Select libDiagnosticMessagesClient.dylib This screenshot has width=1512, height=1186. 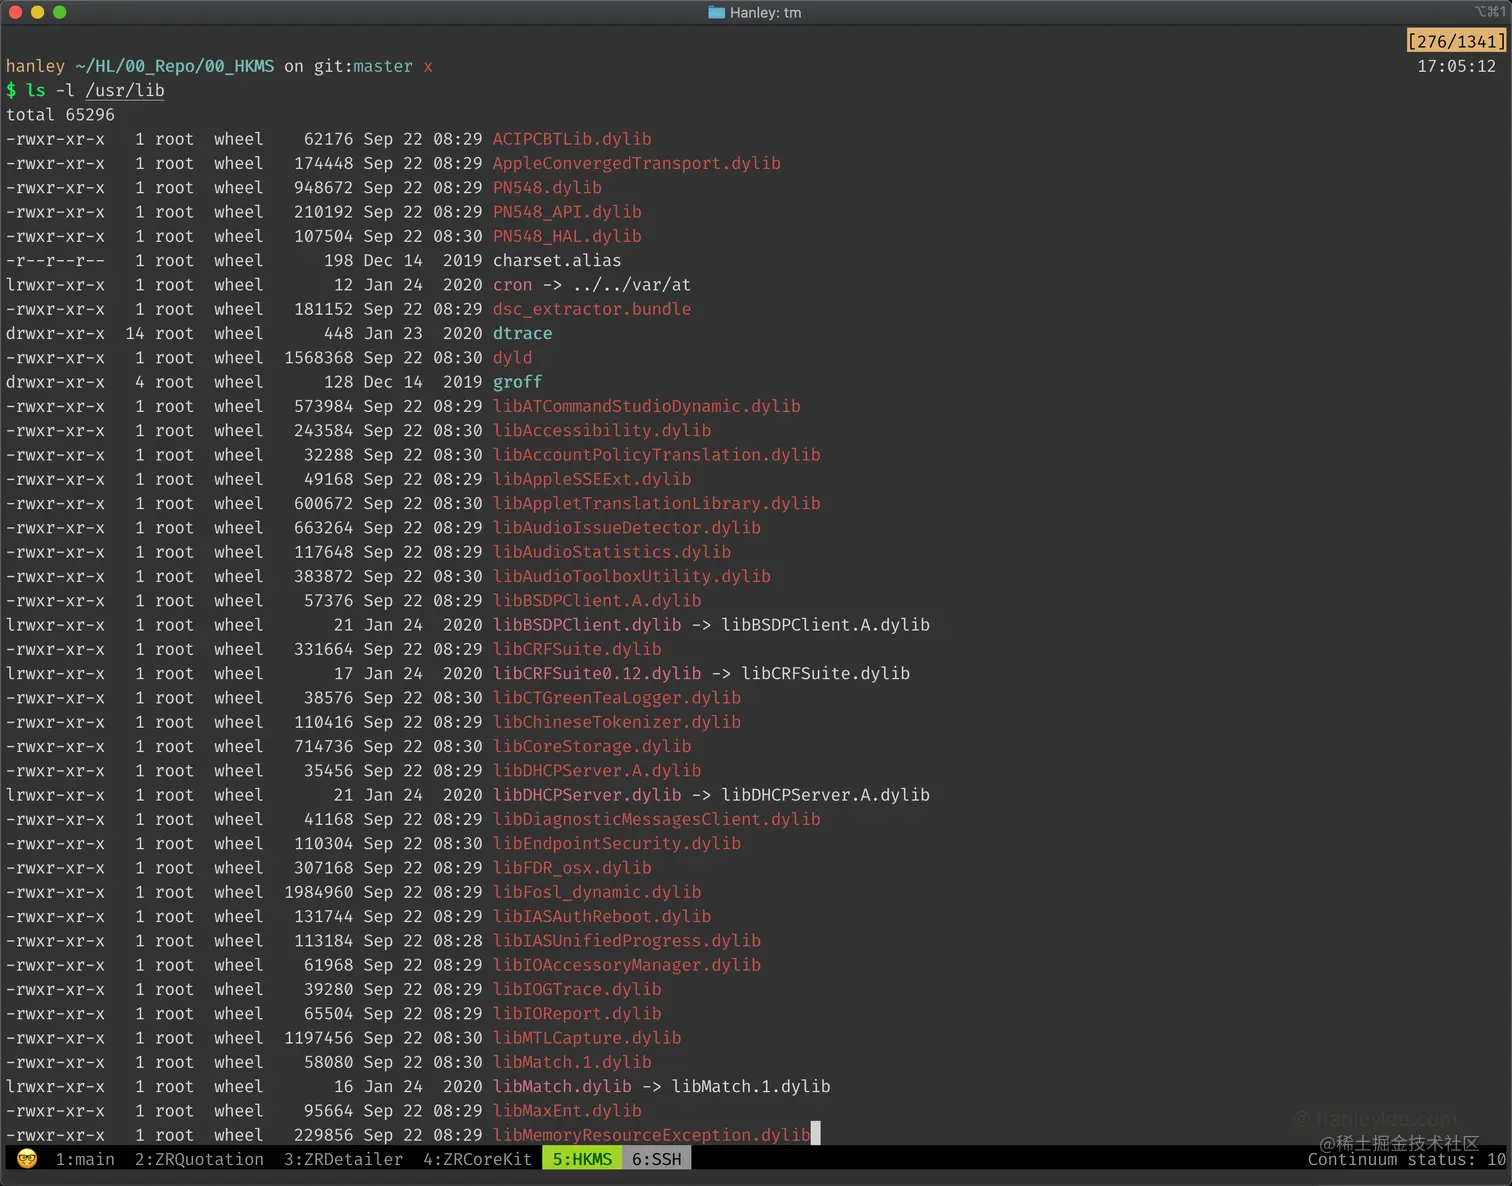pos(656,819)
